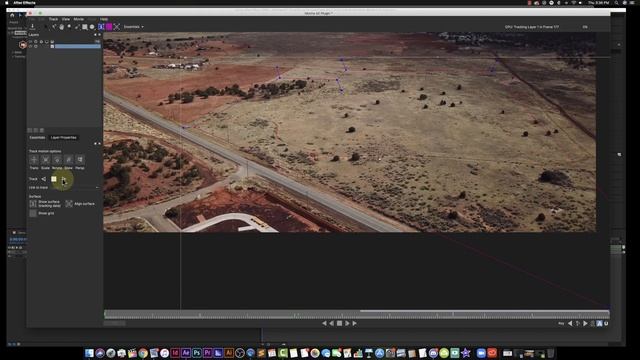Click the timeline zoom scrollbar above the scrub bar

point(484,311)
